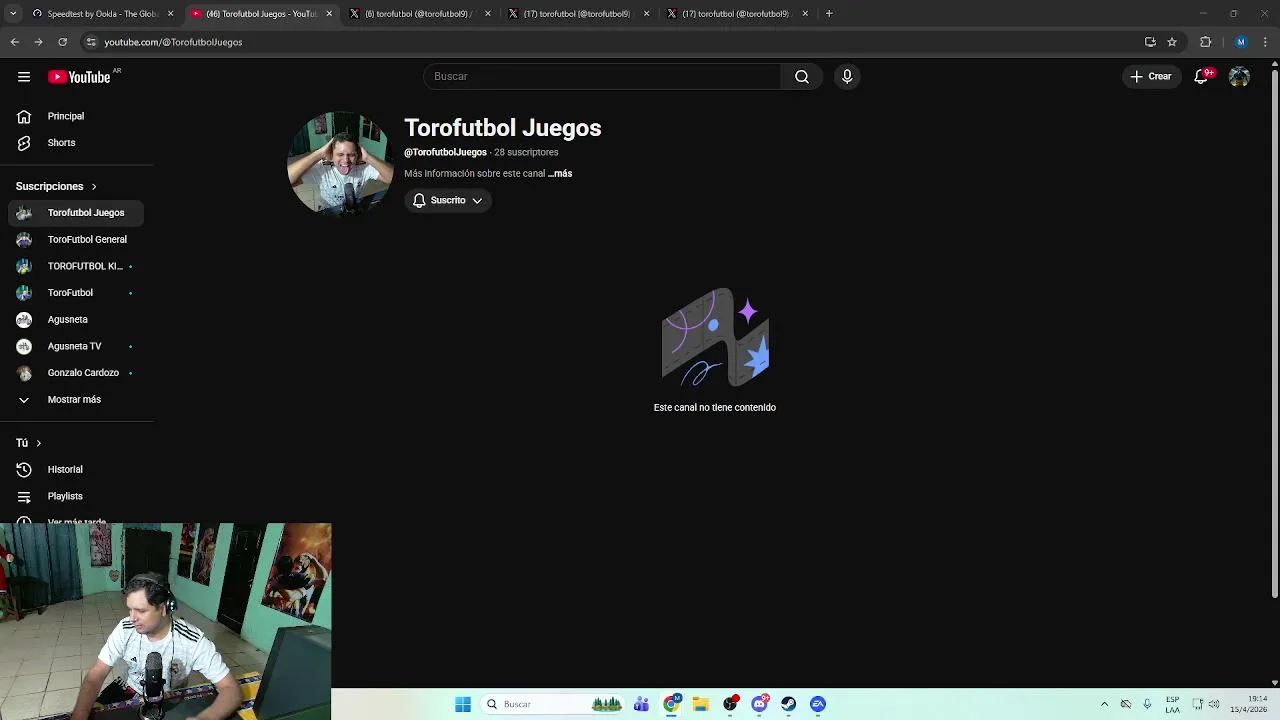Go to YouTube home via logo

80,77
